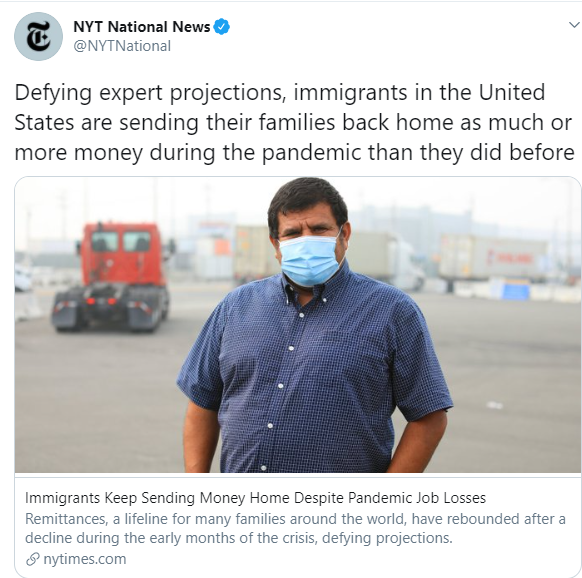Click 'Job Losses' at end of headline
This screenshot has width=582, height=578.
pos(451,498)
